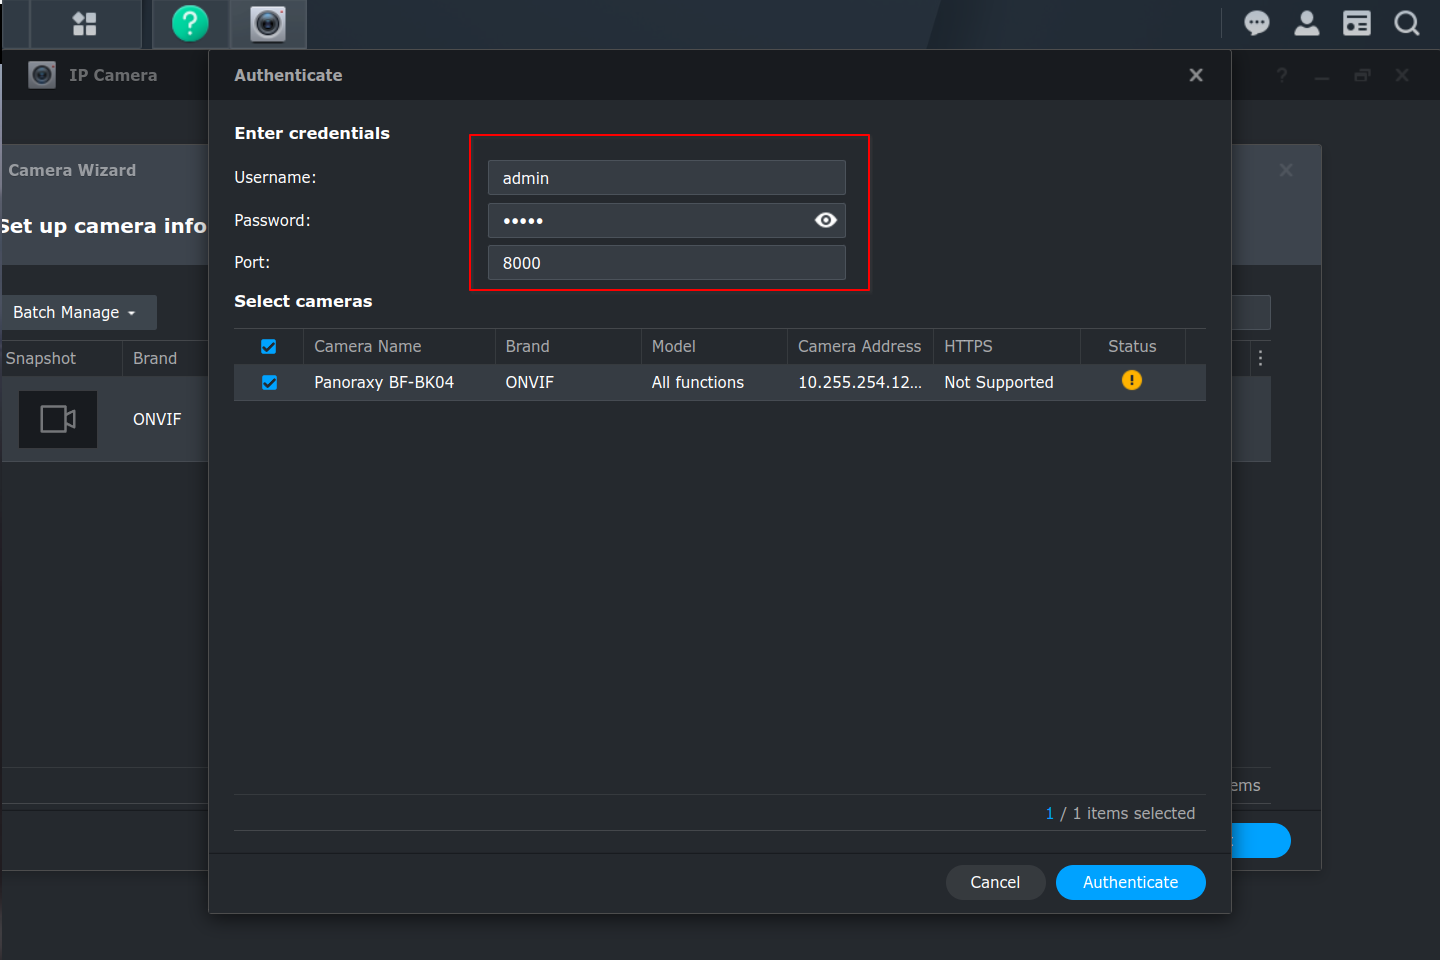1440x960 pixels.
Task: Uncheck the Panoraxy BF-BK04 camera checkbox
Action: [269, 382]
